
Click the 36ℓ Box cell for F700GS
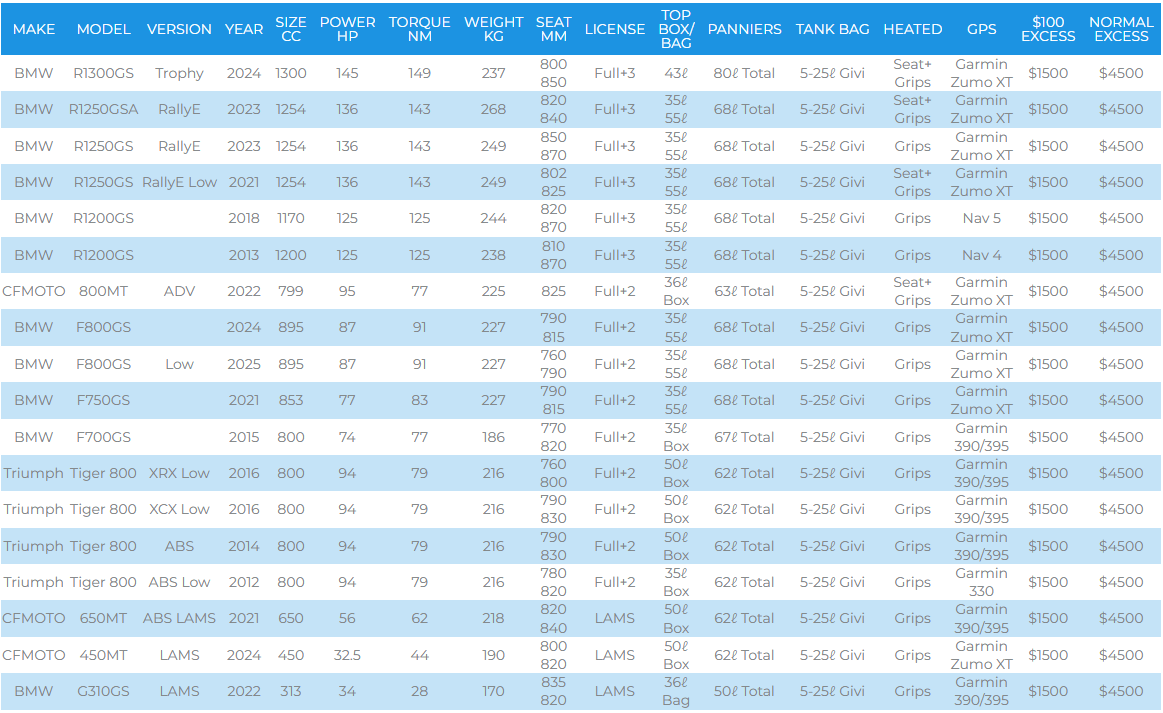(676, 437)
